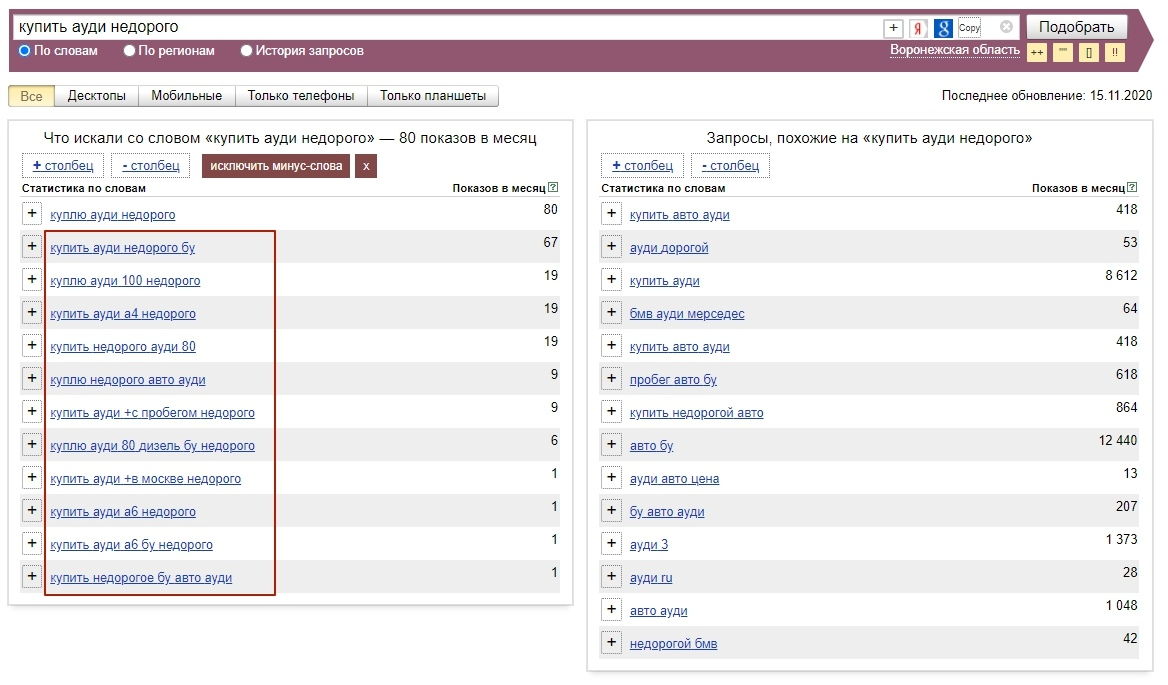Click the plus next to "недорогой бмв"
This screenshot has width=1168, height=685.
click(x=611, y=643)
